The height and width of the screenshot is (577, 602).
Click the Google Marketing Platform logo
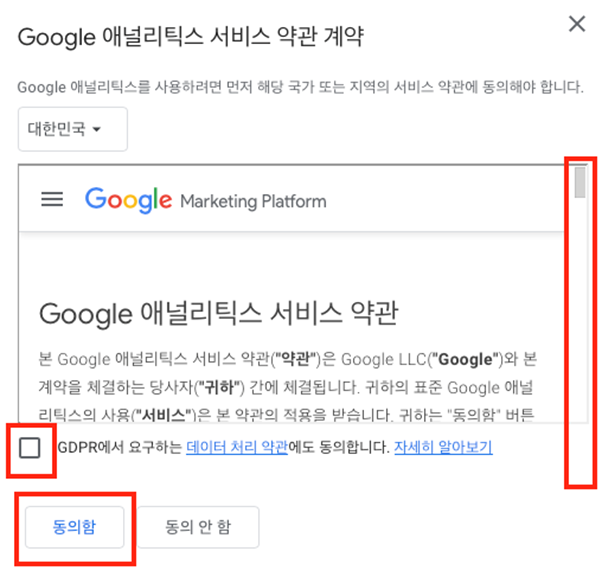pyautogui.click(x=205, y=200)
